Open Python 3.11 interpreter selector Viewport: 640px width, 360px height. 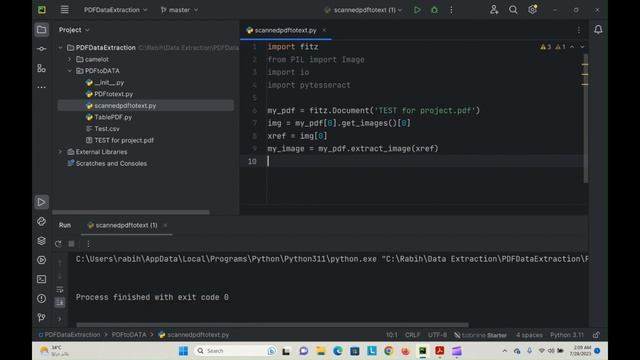(x=567, y=335)
